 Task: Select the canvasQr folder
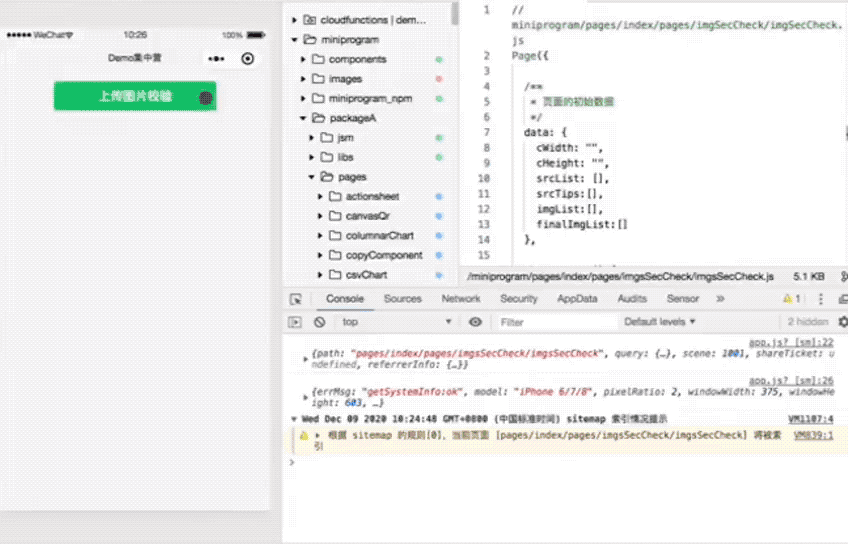click(368, 216)
